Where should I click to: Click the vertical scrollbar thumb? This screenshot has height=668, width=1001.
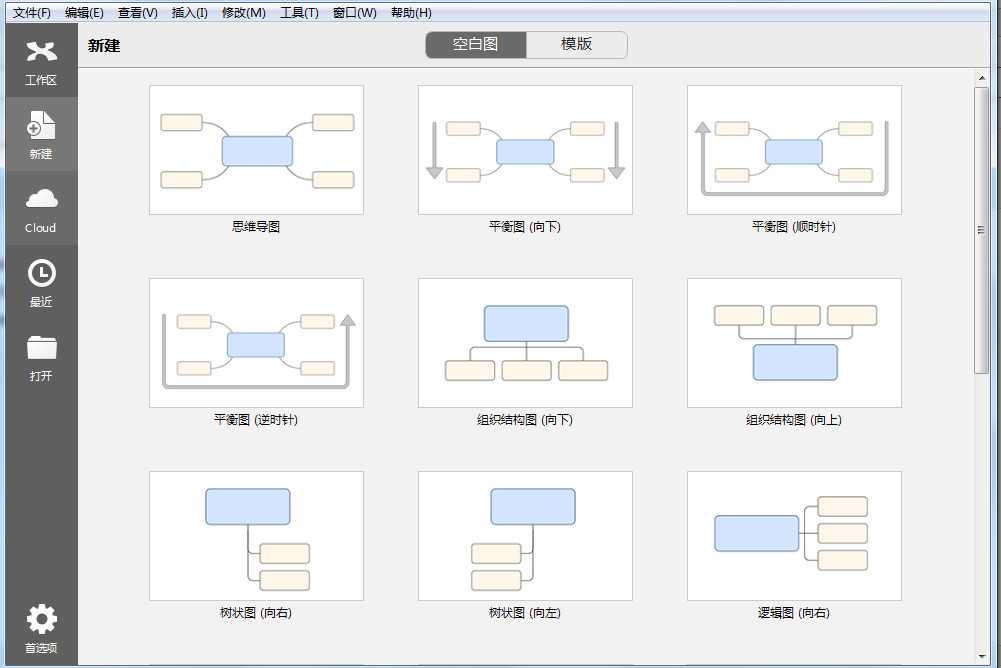pos(982,231)
